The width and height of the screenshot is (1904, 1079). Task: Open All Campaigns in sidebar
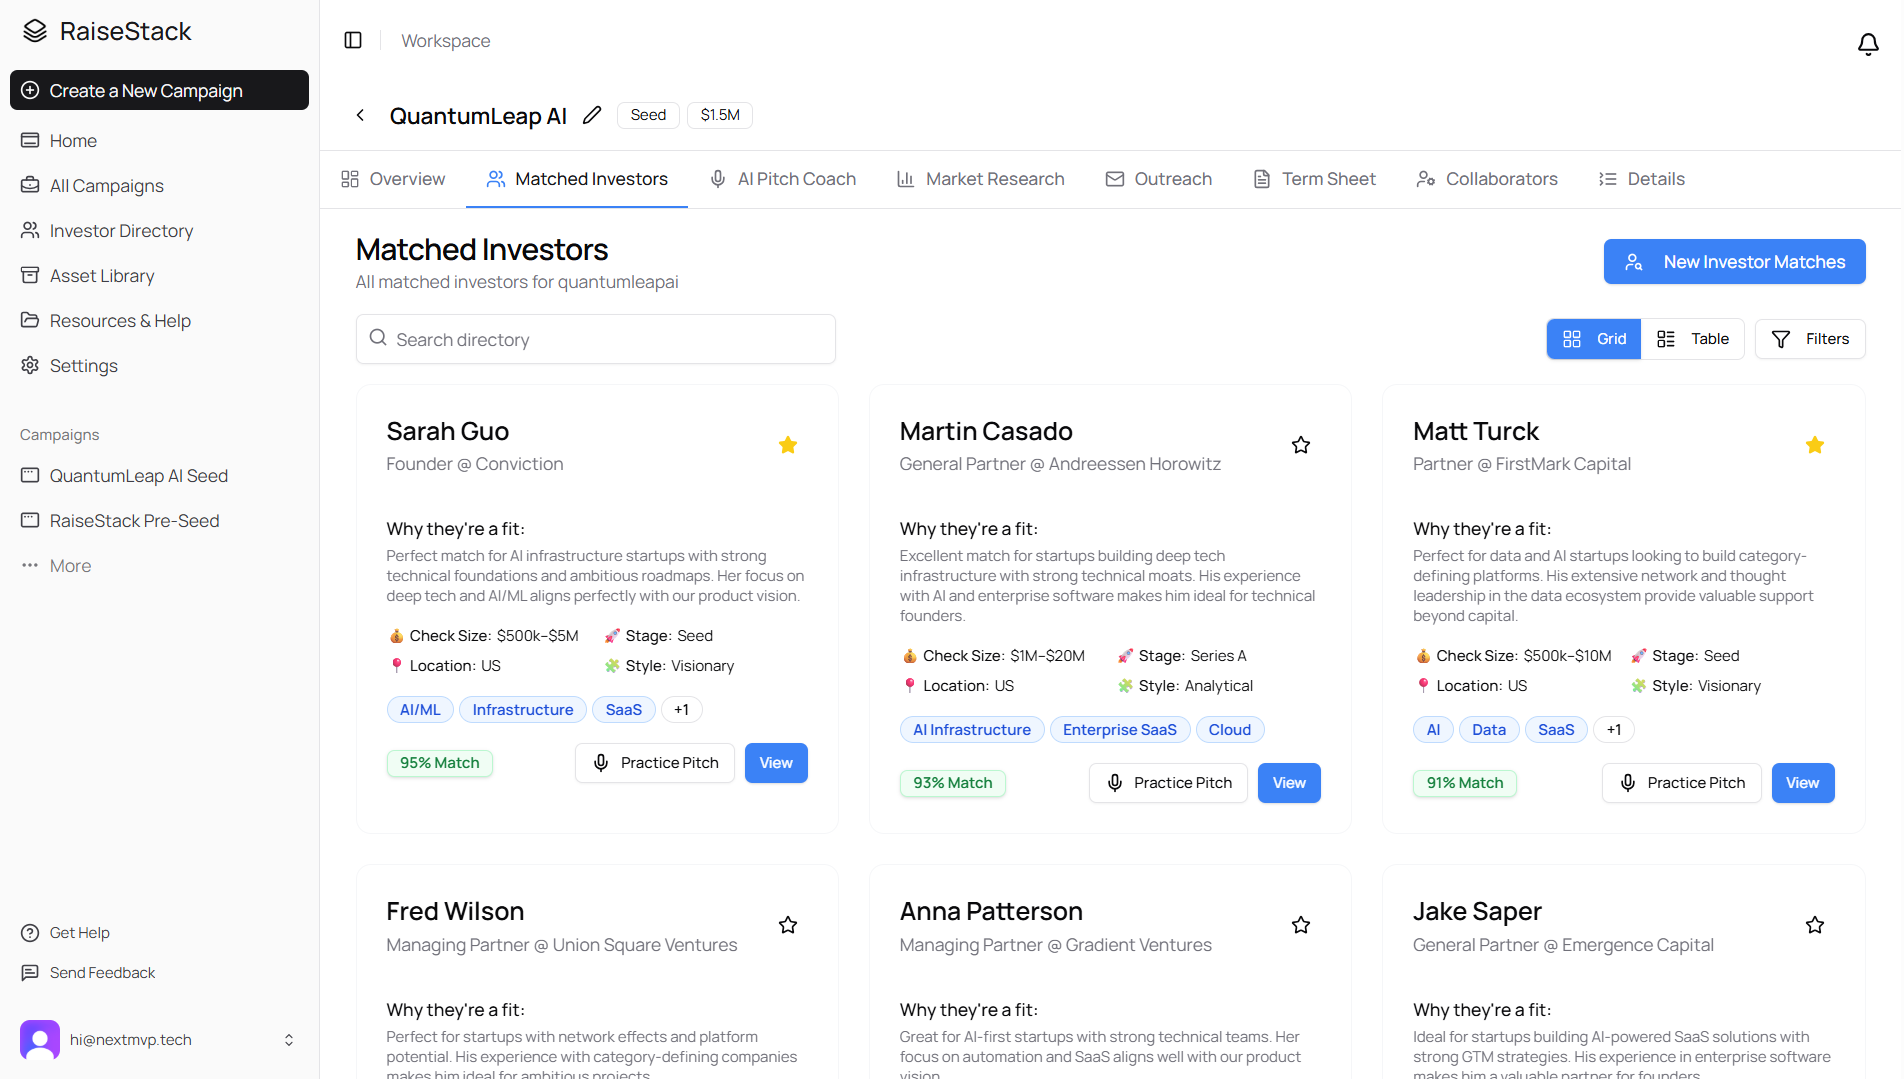pyautogui.click(x=159, y=186)
